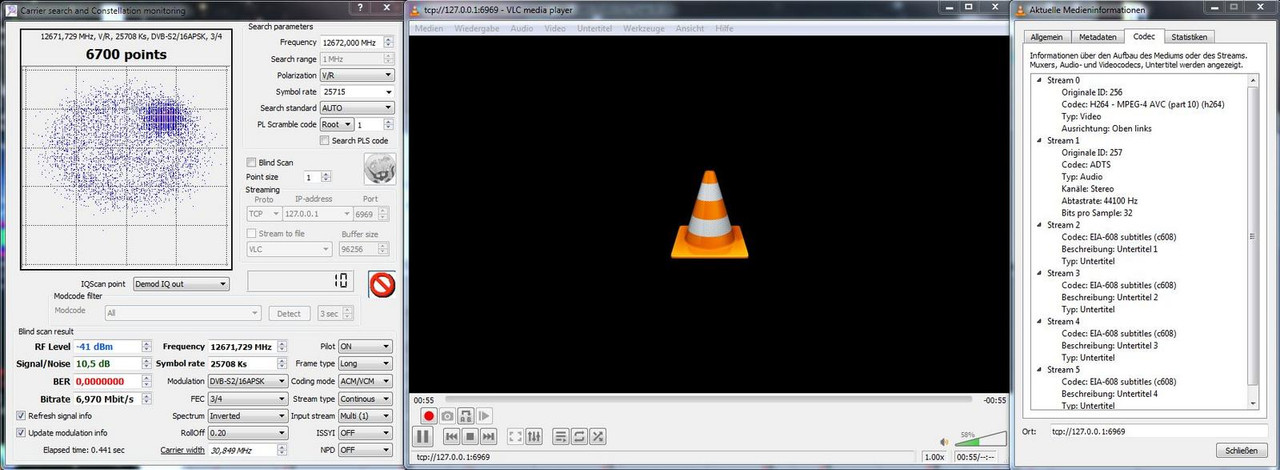Viewport: 1280px width, 470px height.
Task: Open the Symbol rate 25715 dropdown
Action: [x=356, y=92]
